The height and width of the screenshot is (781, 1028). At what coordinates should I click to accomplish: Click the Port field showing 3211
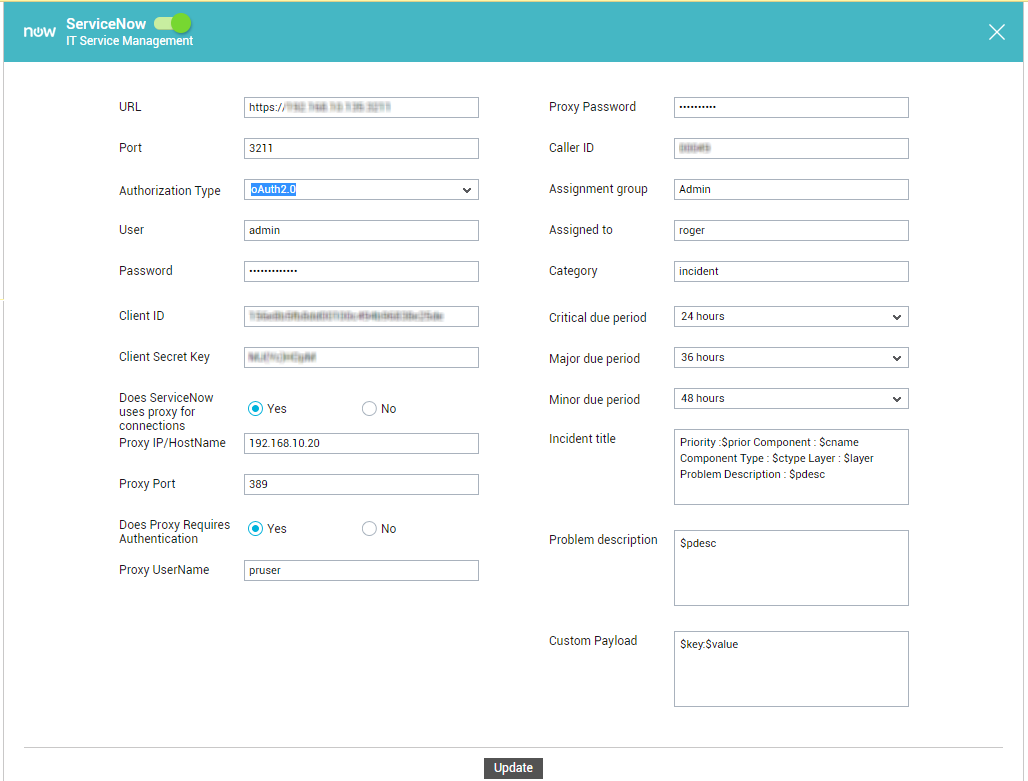tap(361, 148)
